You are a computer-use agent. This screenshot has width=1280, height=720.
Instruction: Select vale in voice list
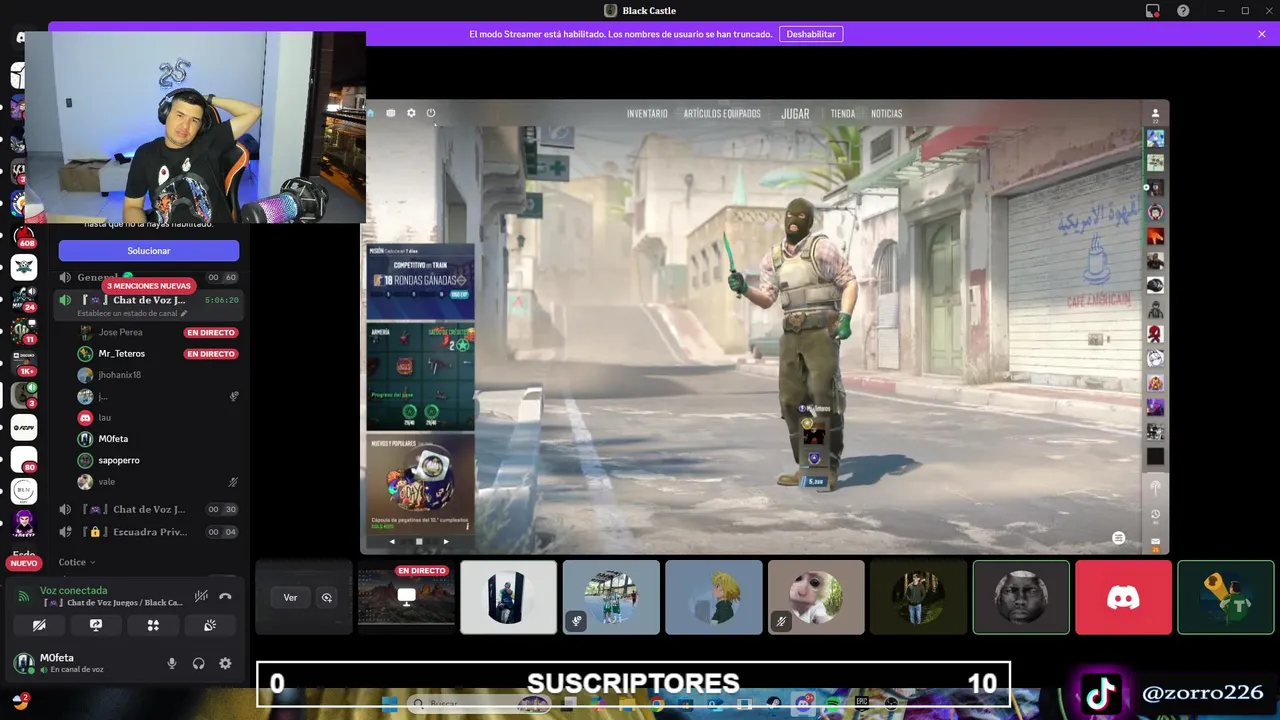click(x=158, y=482)
